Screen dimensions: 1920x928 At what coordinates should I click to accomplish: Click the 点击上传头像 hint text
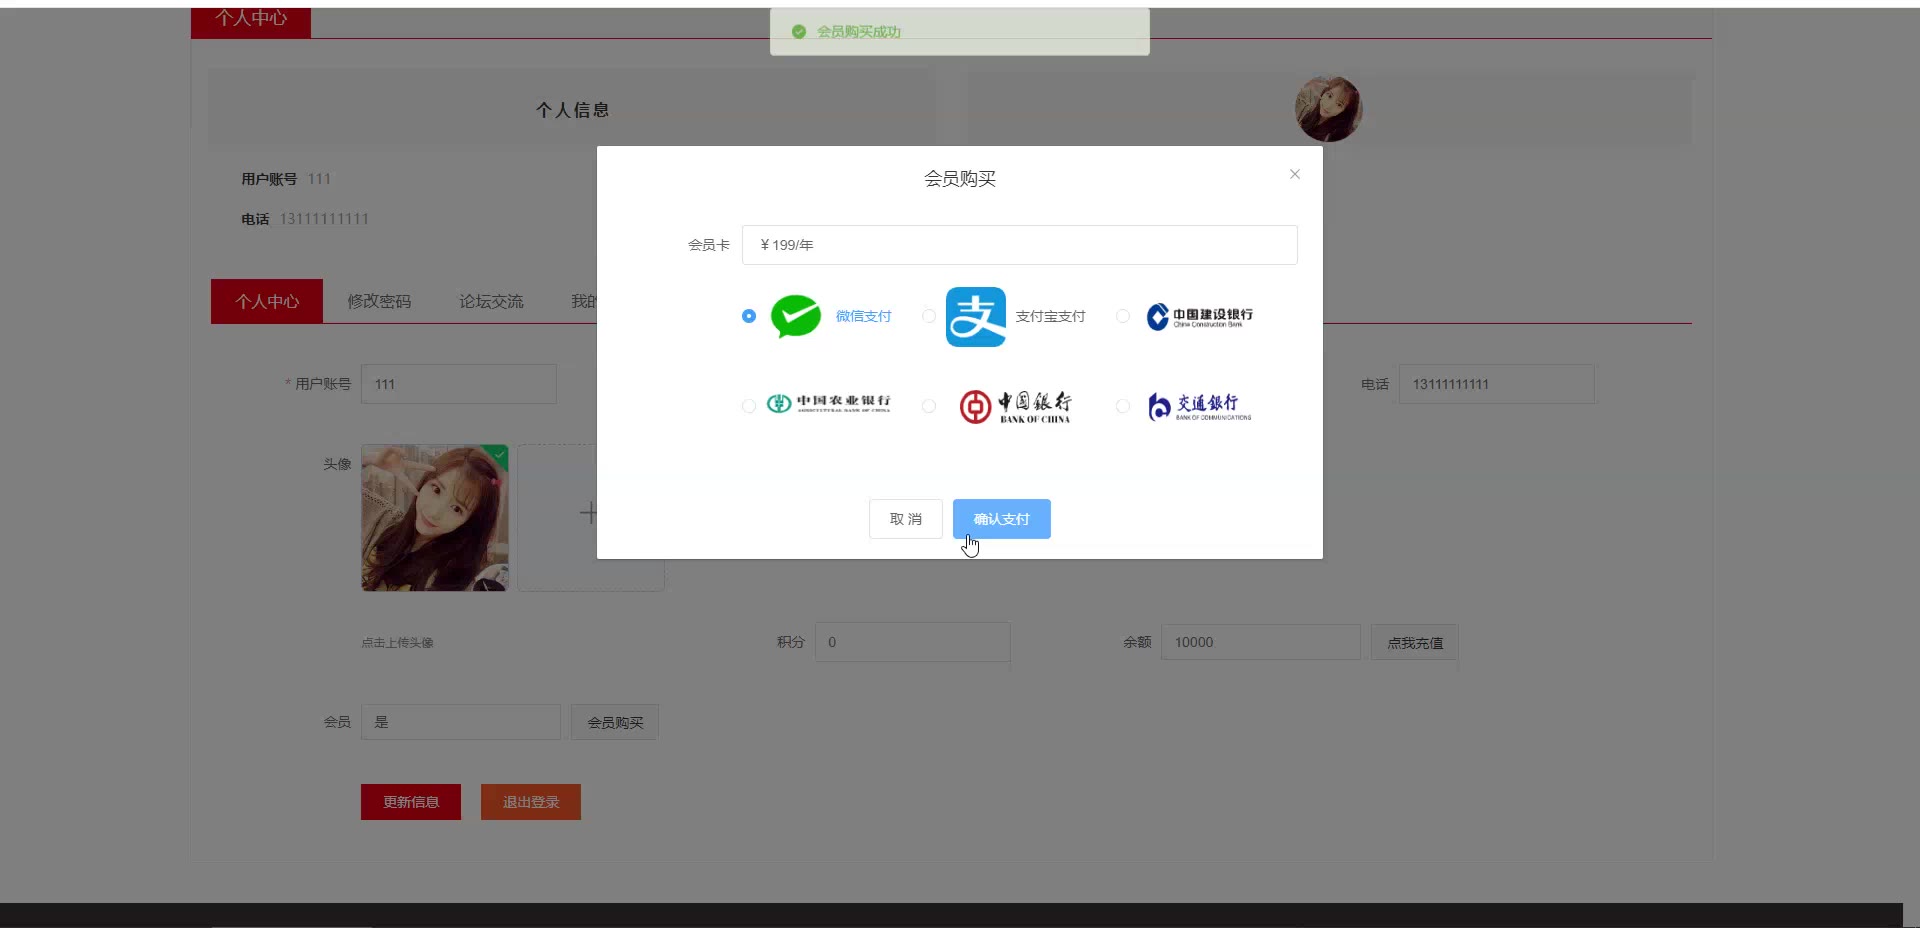pyautogui.click(x=397, y=643)
